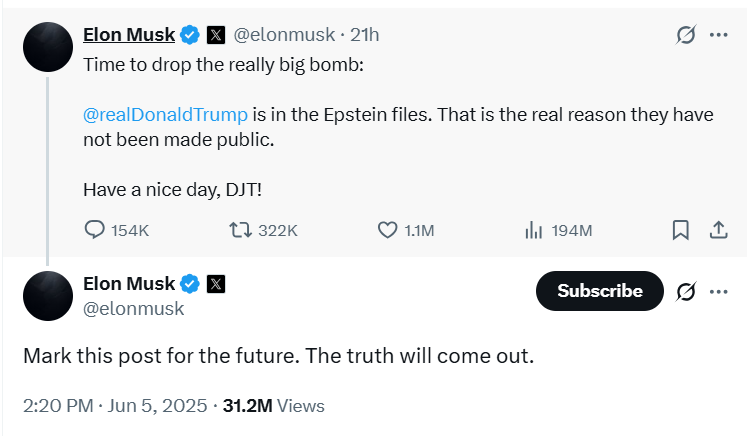Image resolution: width=747 pixels, height=436 pixels.
Task: Share the top post via share icon
Action: [718, 230]
